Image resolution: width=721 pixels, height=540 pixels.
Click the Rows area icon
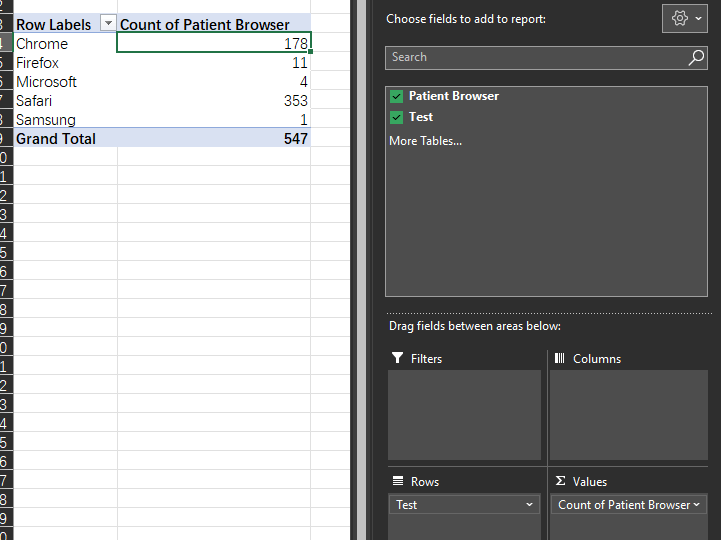coord(398,481)
